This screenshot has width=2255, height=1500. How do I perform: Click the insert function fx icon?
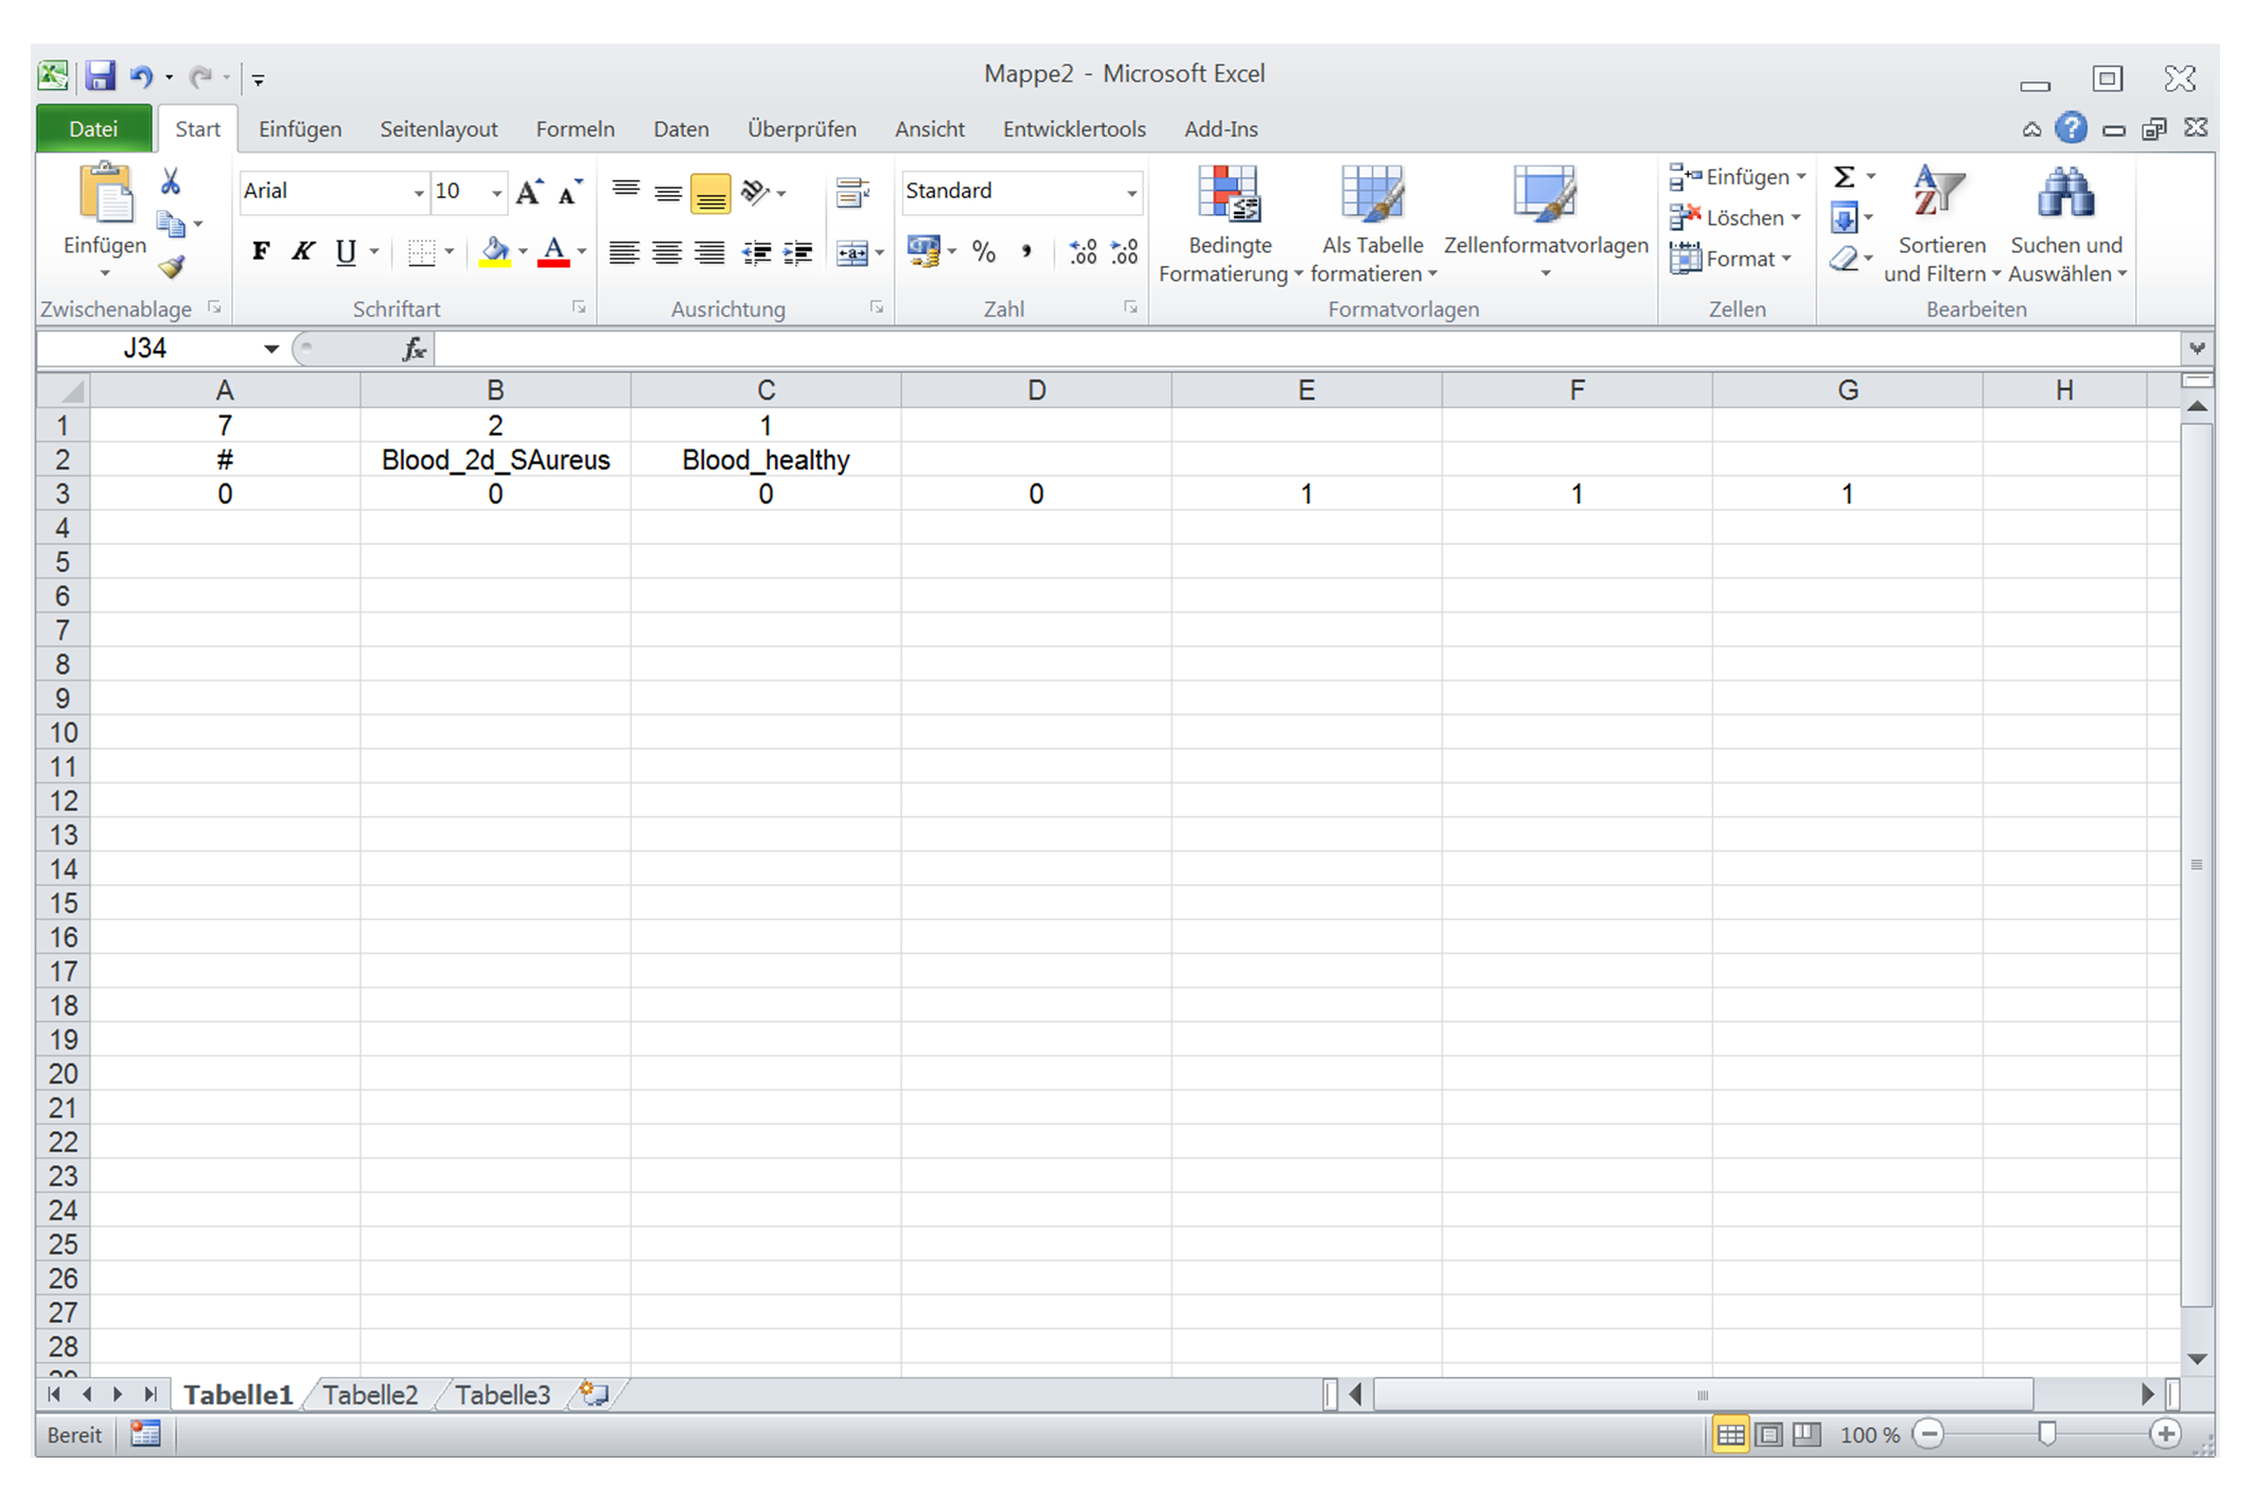414,349
